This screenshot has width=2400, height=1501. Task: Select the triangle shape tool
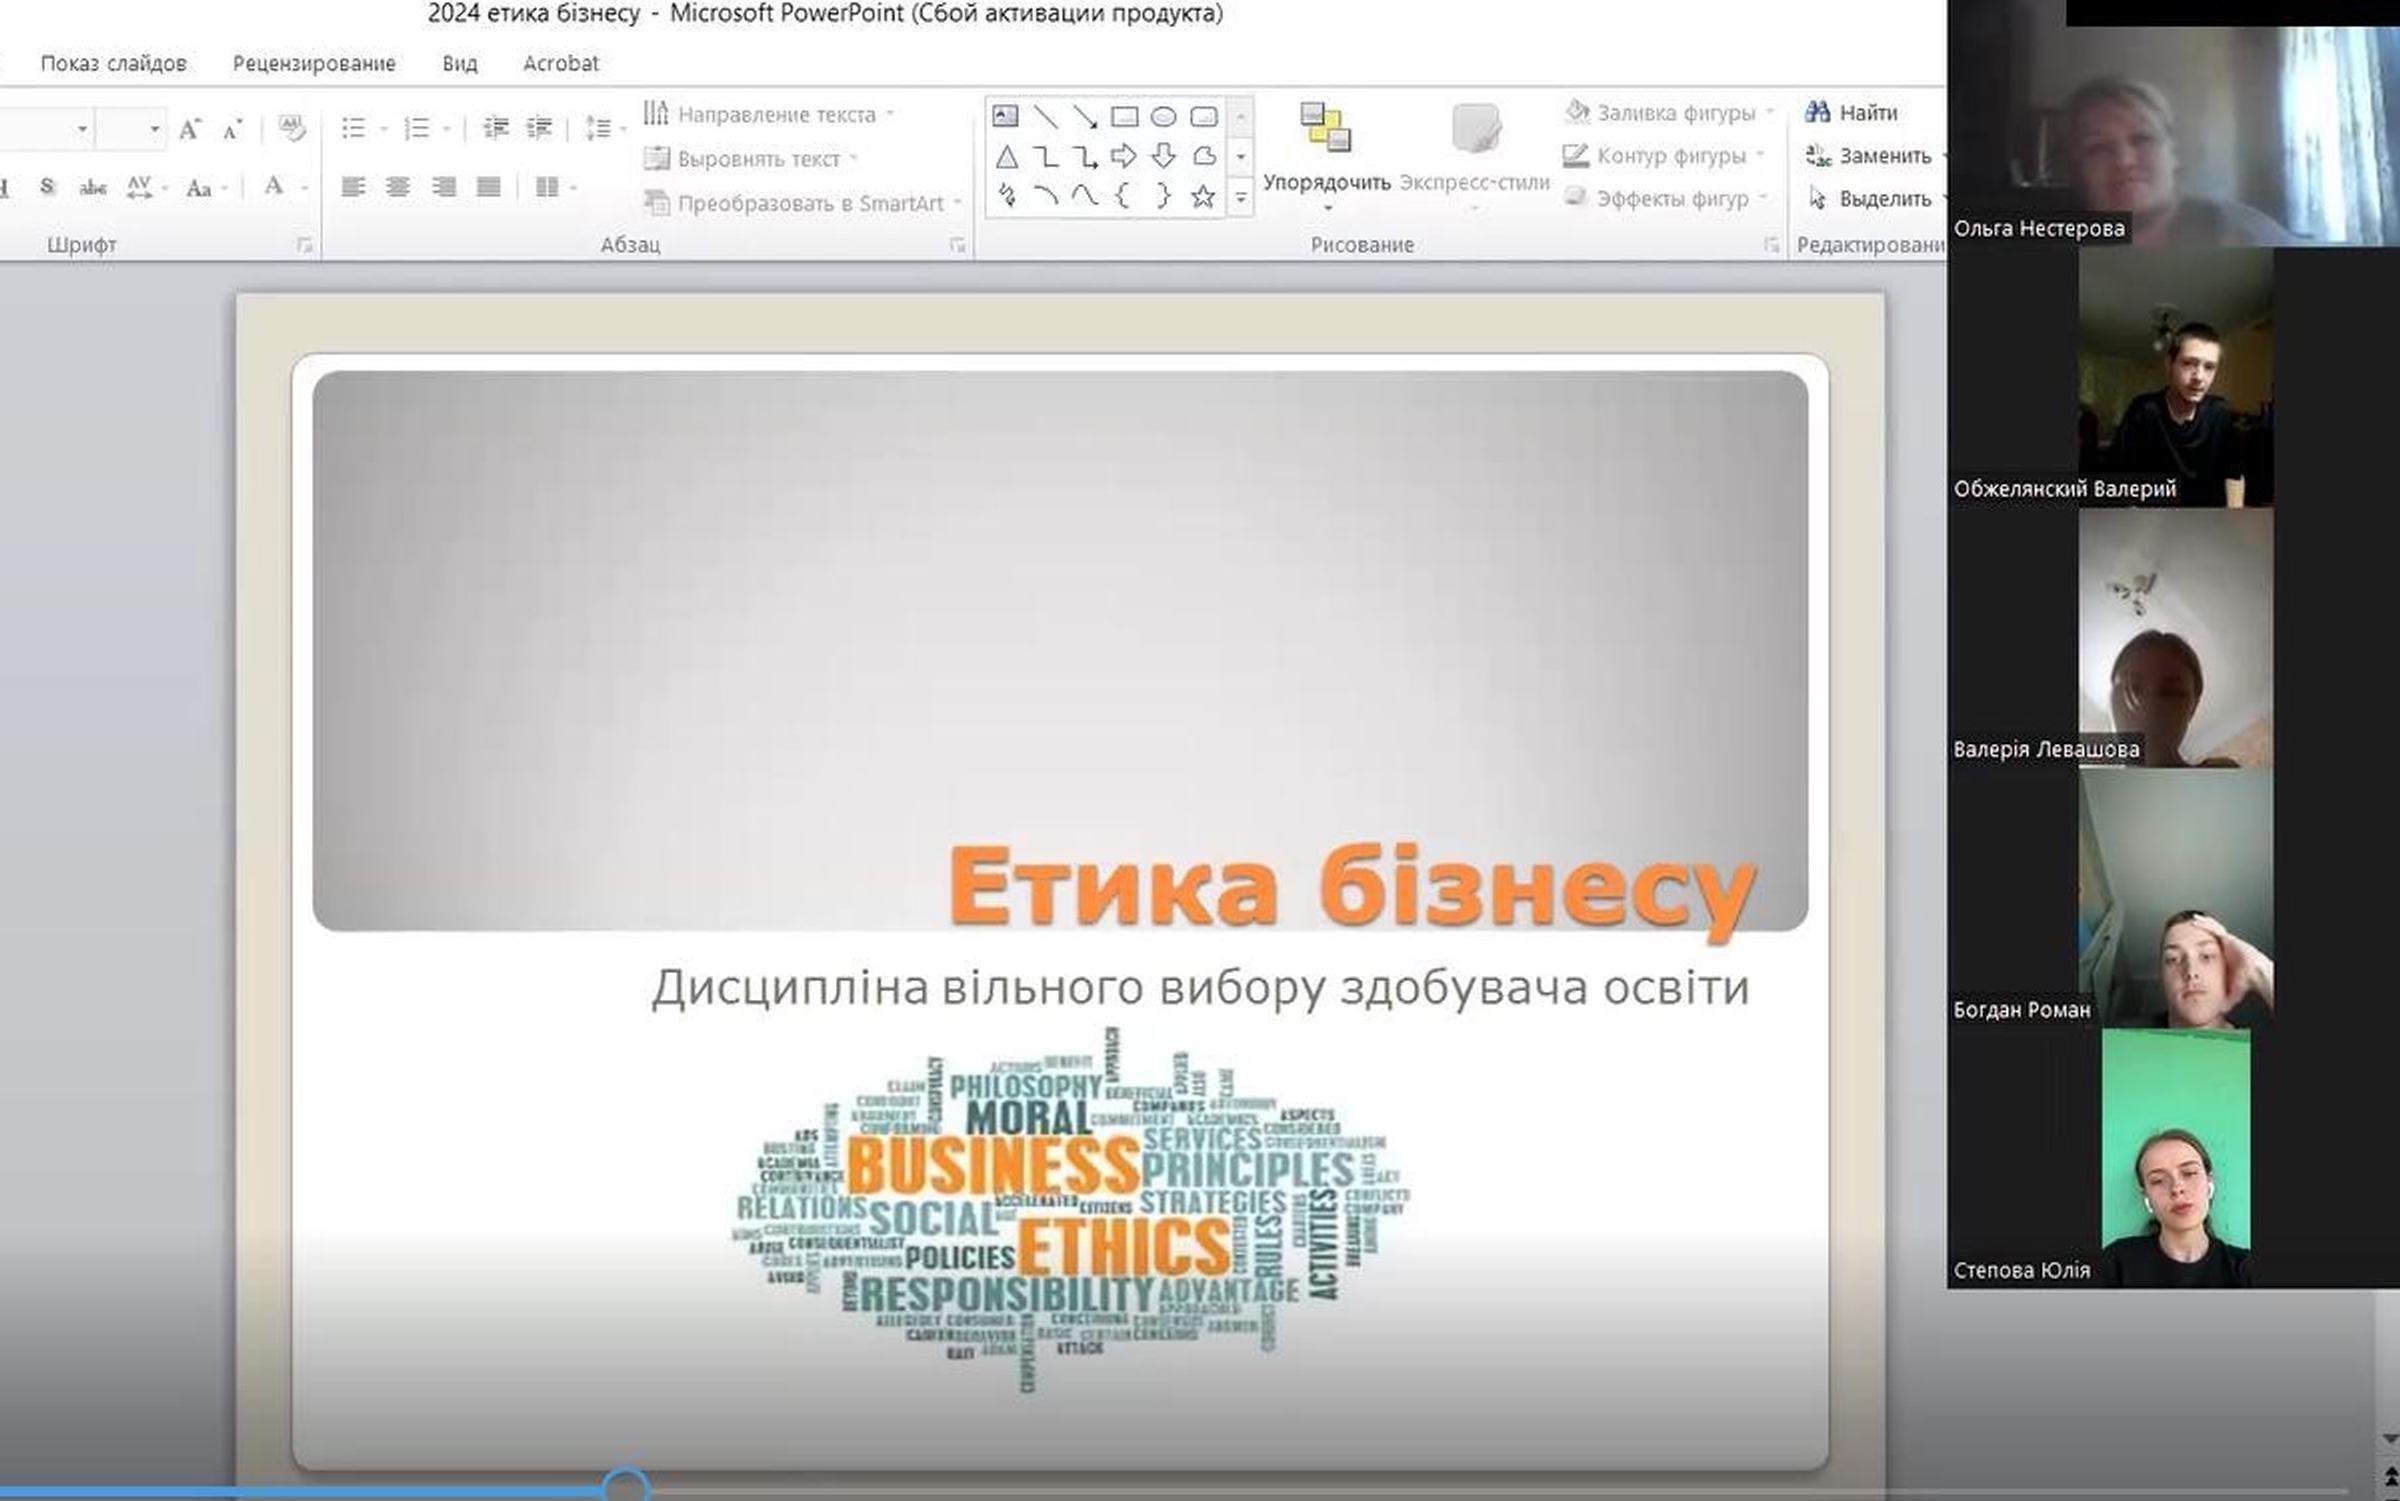(x=1007, y=157)
